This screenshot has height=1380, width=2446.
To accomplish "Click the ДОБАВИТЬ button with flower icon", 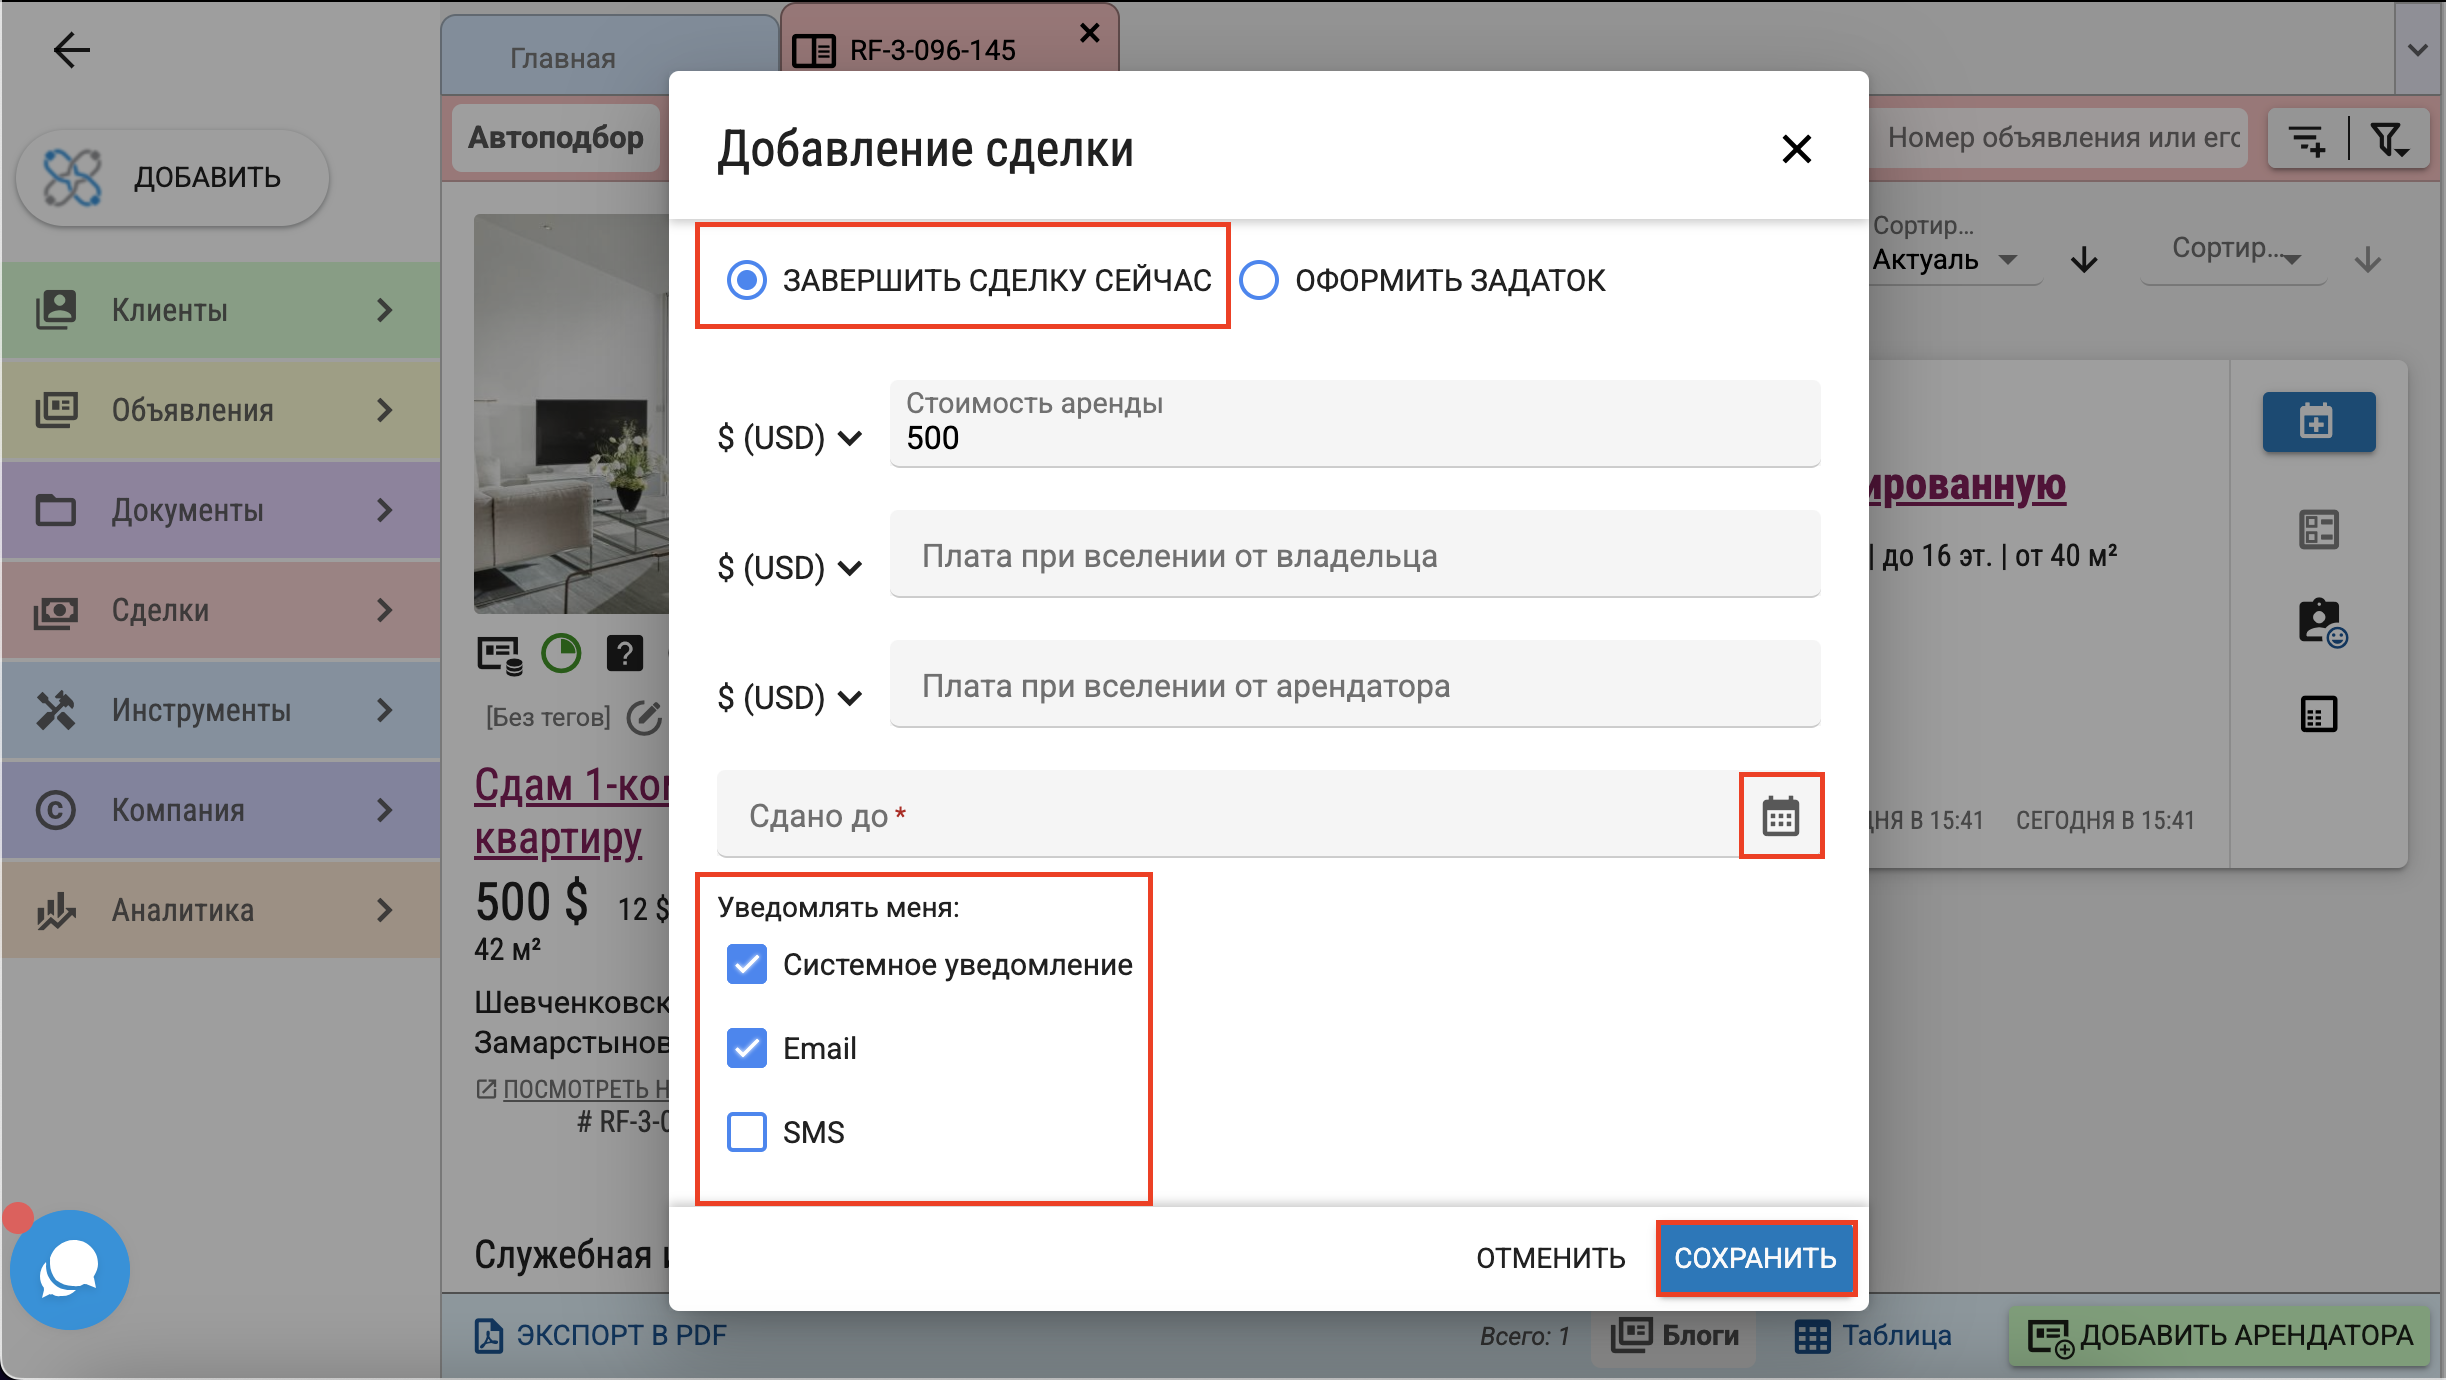I will (x=173, y=178).
